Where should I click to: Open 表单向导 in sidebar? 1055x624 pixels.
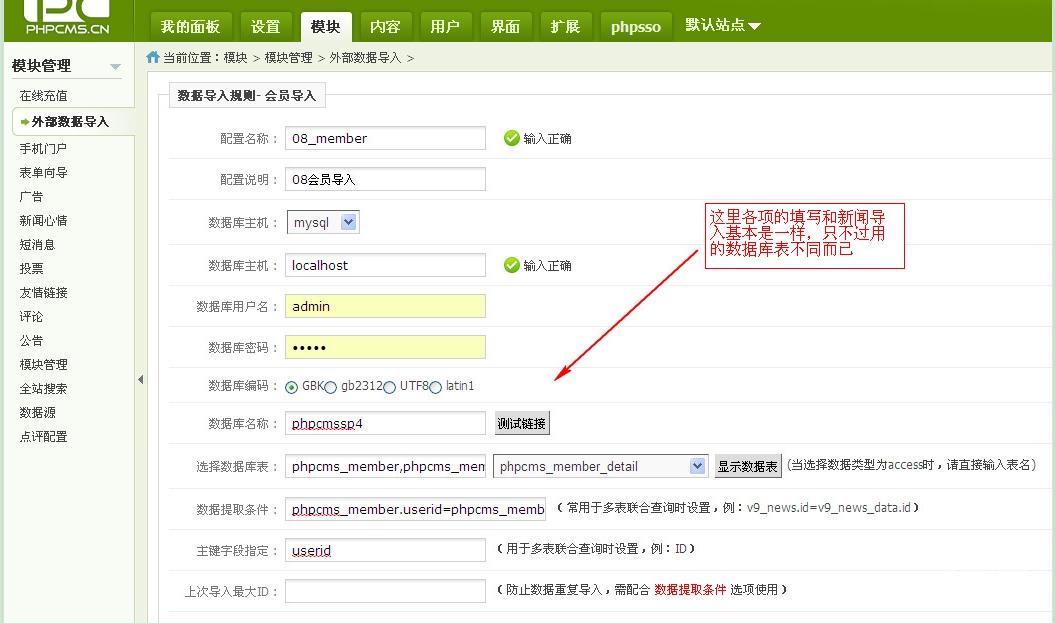click(44, 172)
